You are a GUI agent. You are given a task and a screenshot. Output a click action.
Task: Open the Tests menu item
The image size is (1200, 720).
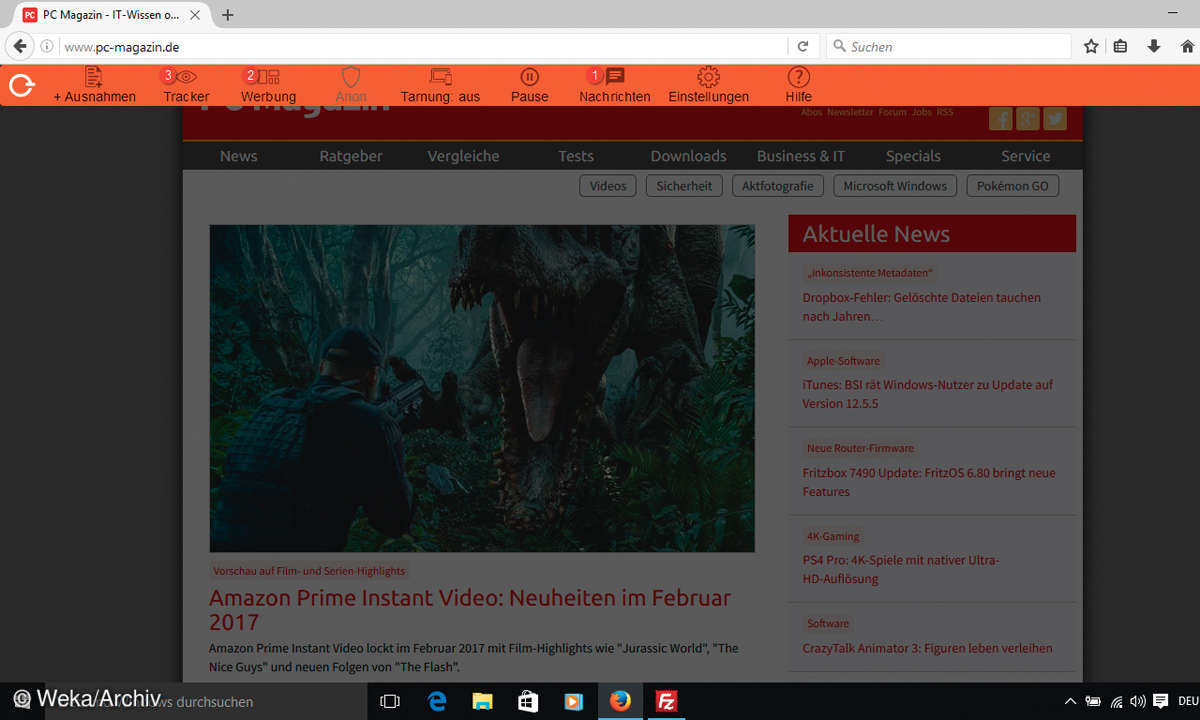coord(576,156)
